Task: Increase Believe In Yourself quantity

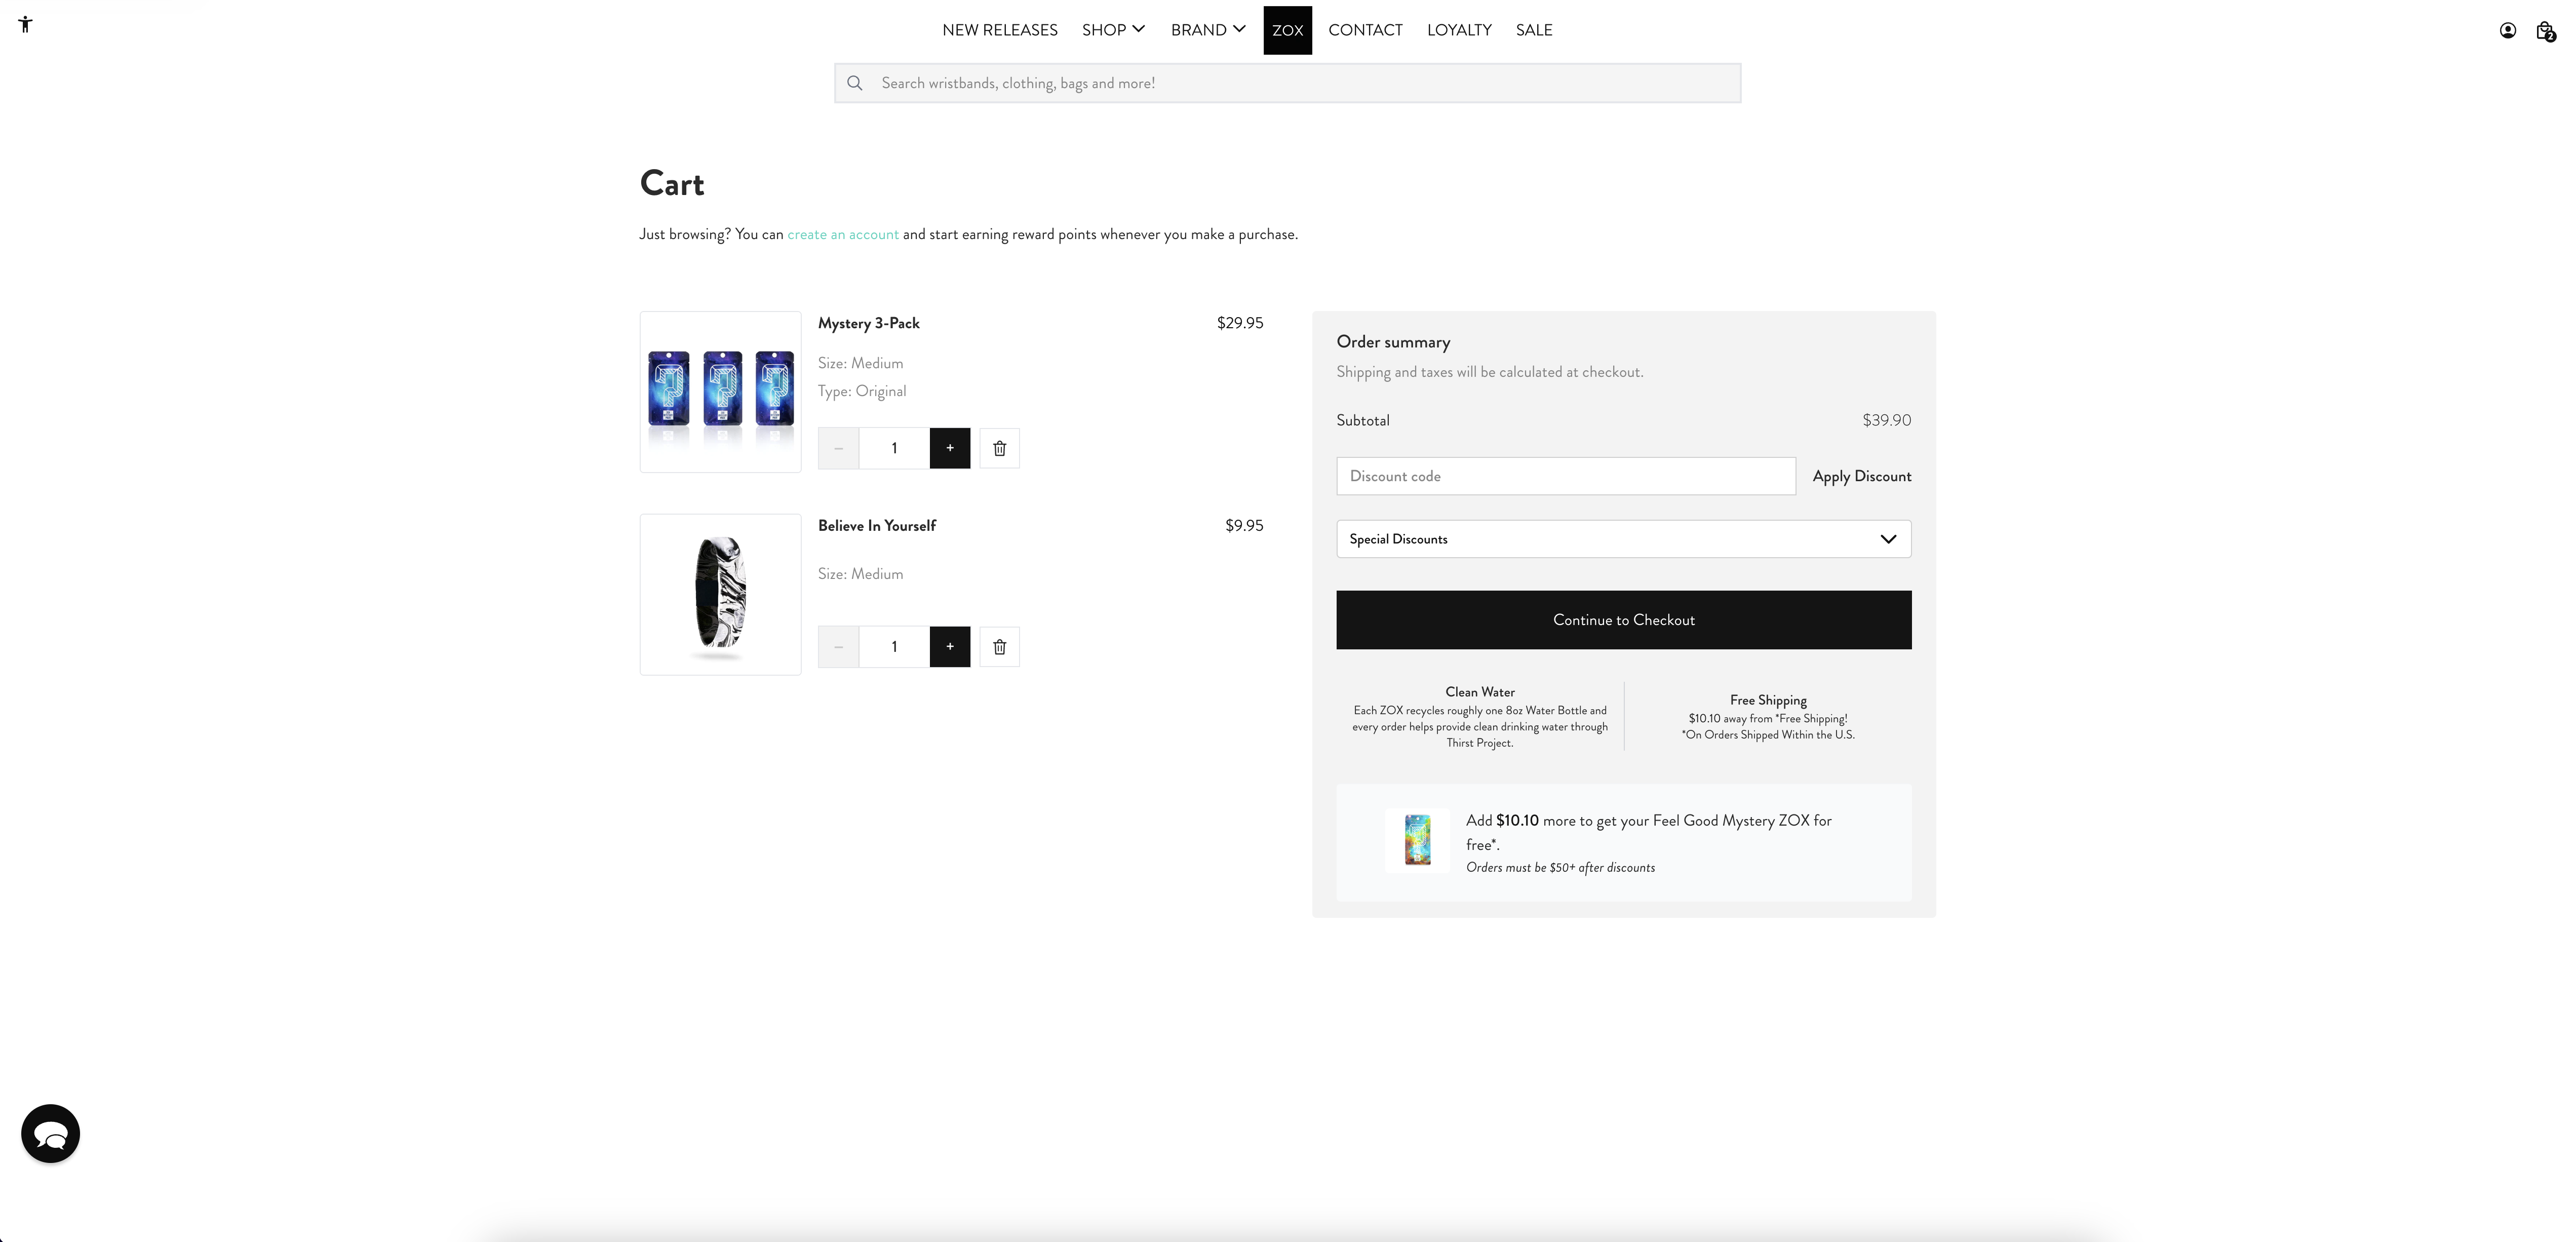Action: point(950,647)
